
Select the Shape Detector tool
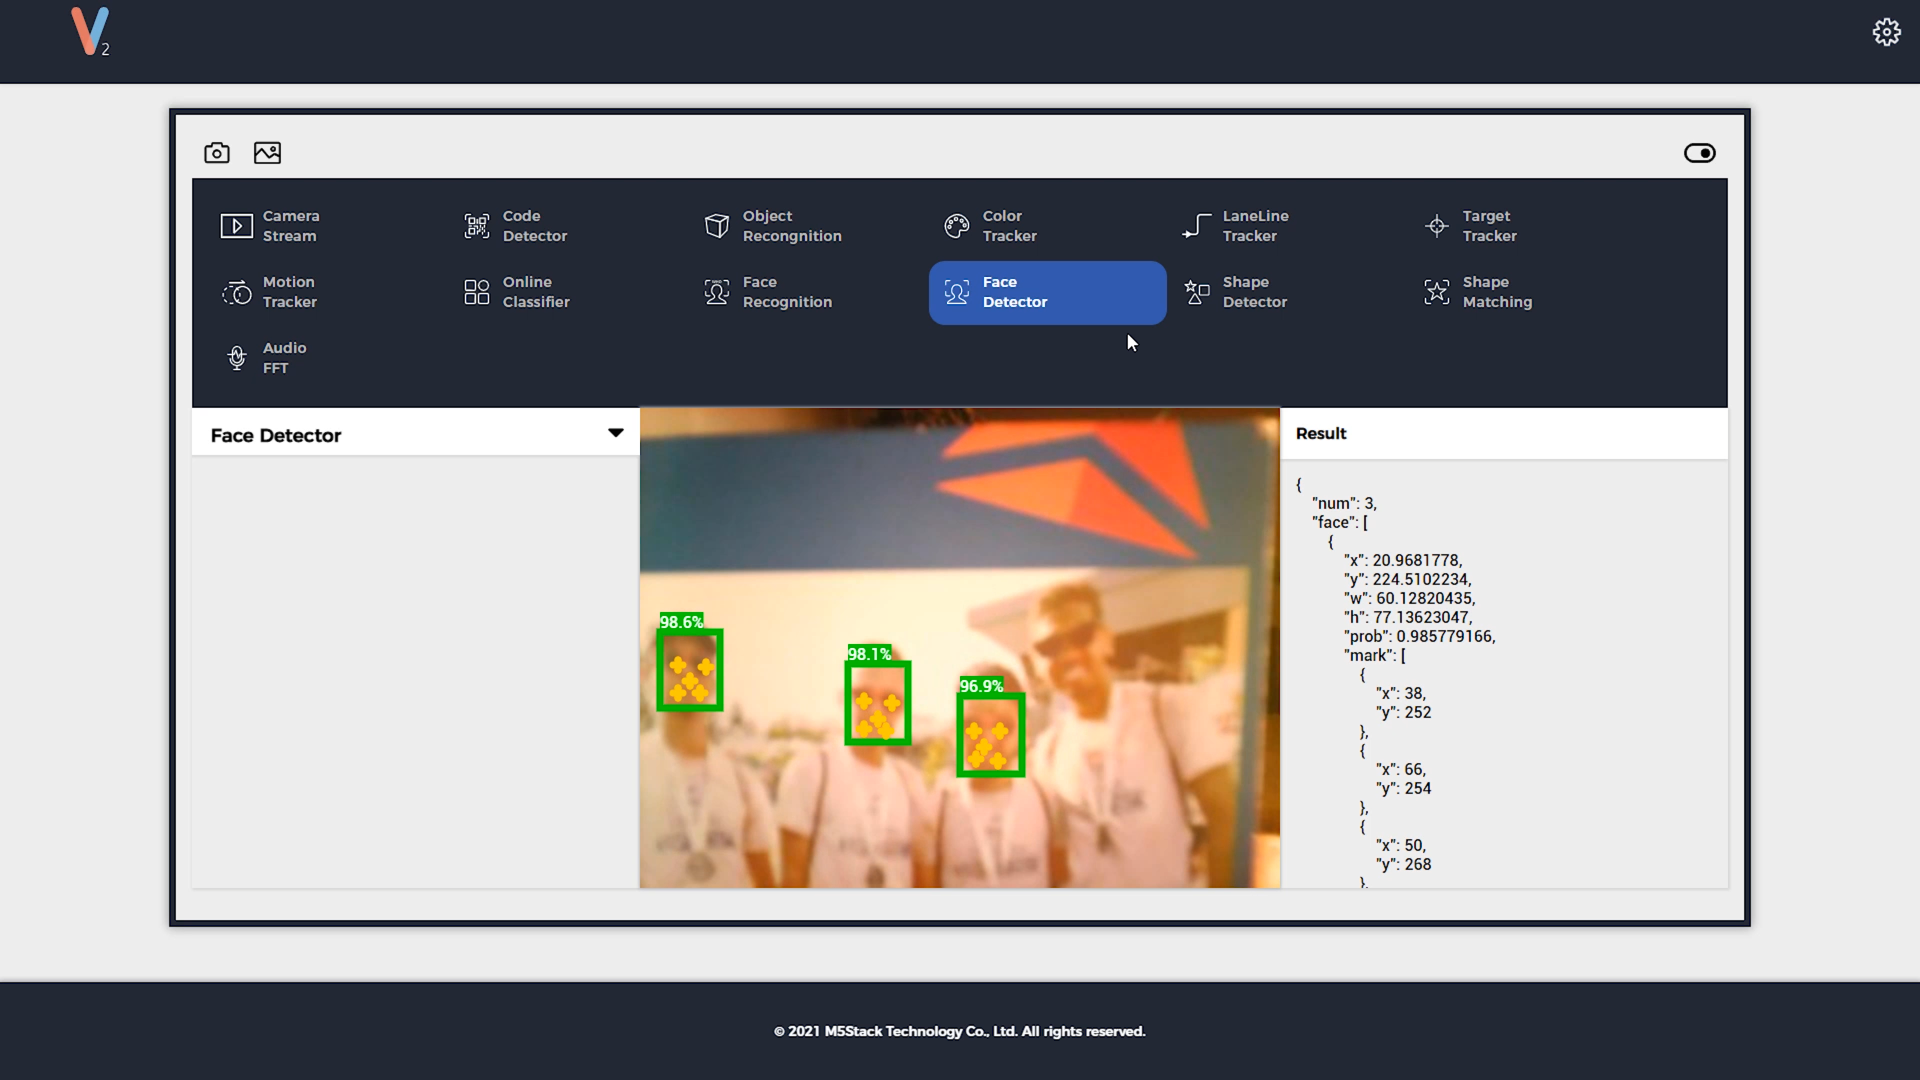coord(1254,291)
